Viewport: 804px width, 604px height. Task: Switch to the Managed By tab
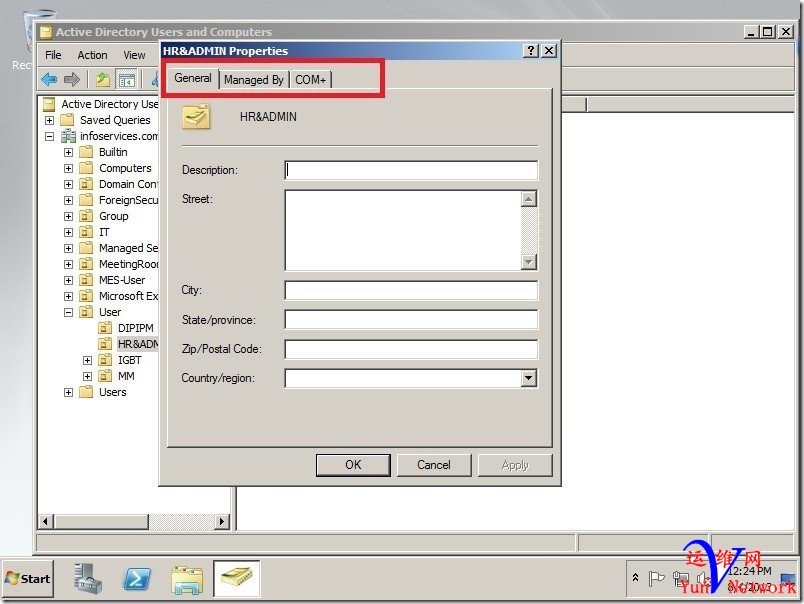pyautogui.click(x=254, y=80)
